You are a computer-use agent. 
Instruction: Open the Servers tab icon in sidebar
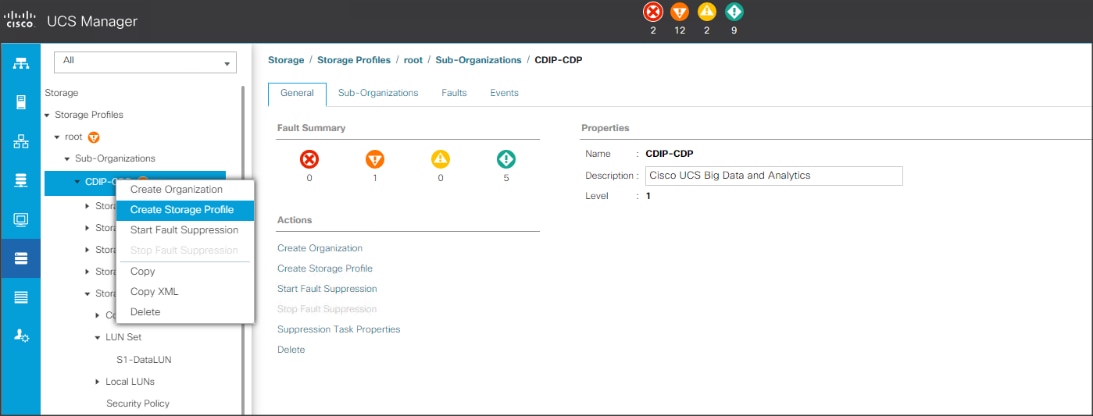point(21,102)
